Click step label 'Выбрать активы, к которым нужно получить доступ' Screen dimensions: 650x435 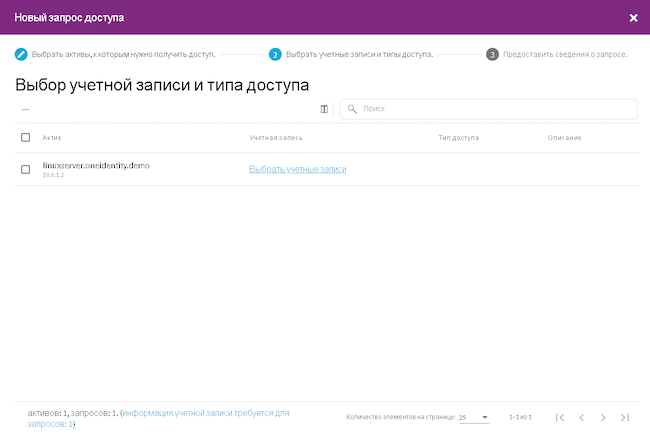[x=124, y=54]
